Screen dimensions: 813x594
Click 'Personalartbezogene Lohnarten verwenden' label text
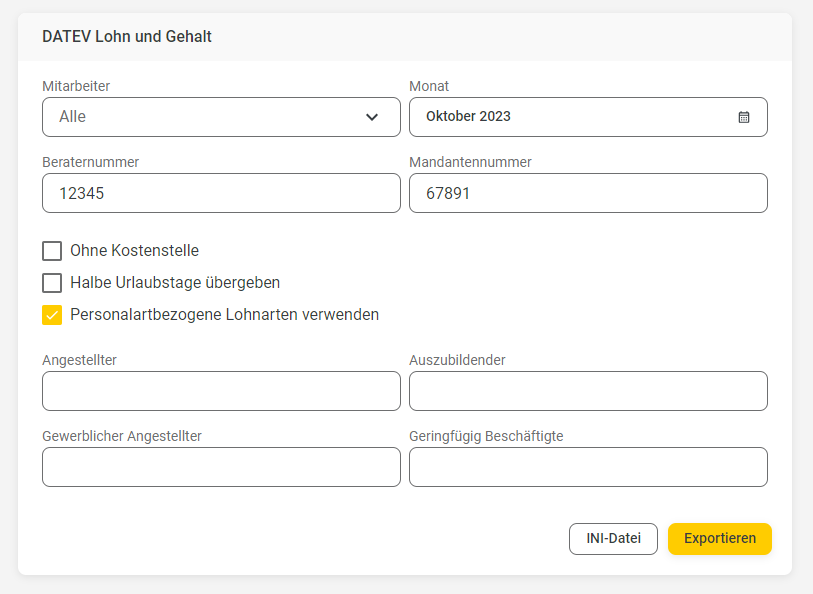(225, 315)
